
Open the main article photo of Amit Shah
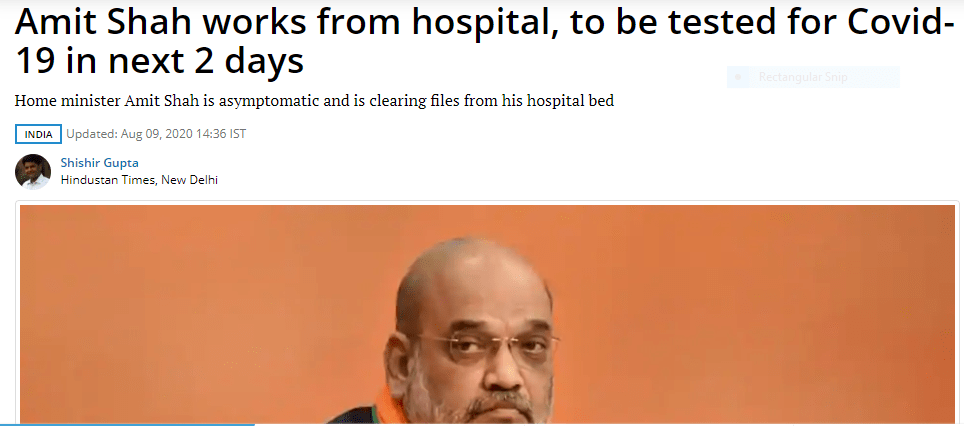(x=487, y=314)
